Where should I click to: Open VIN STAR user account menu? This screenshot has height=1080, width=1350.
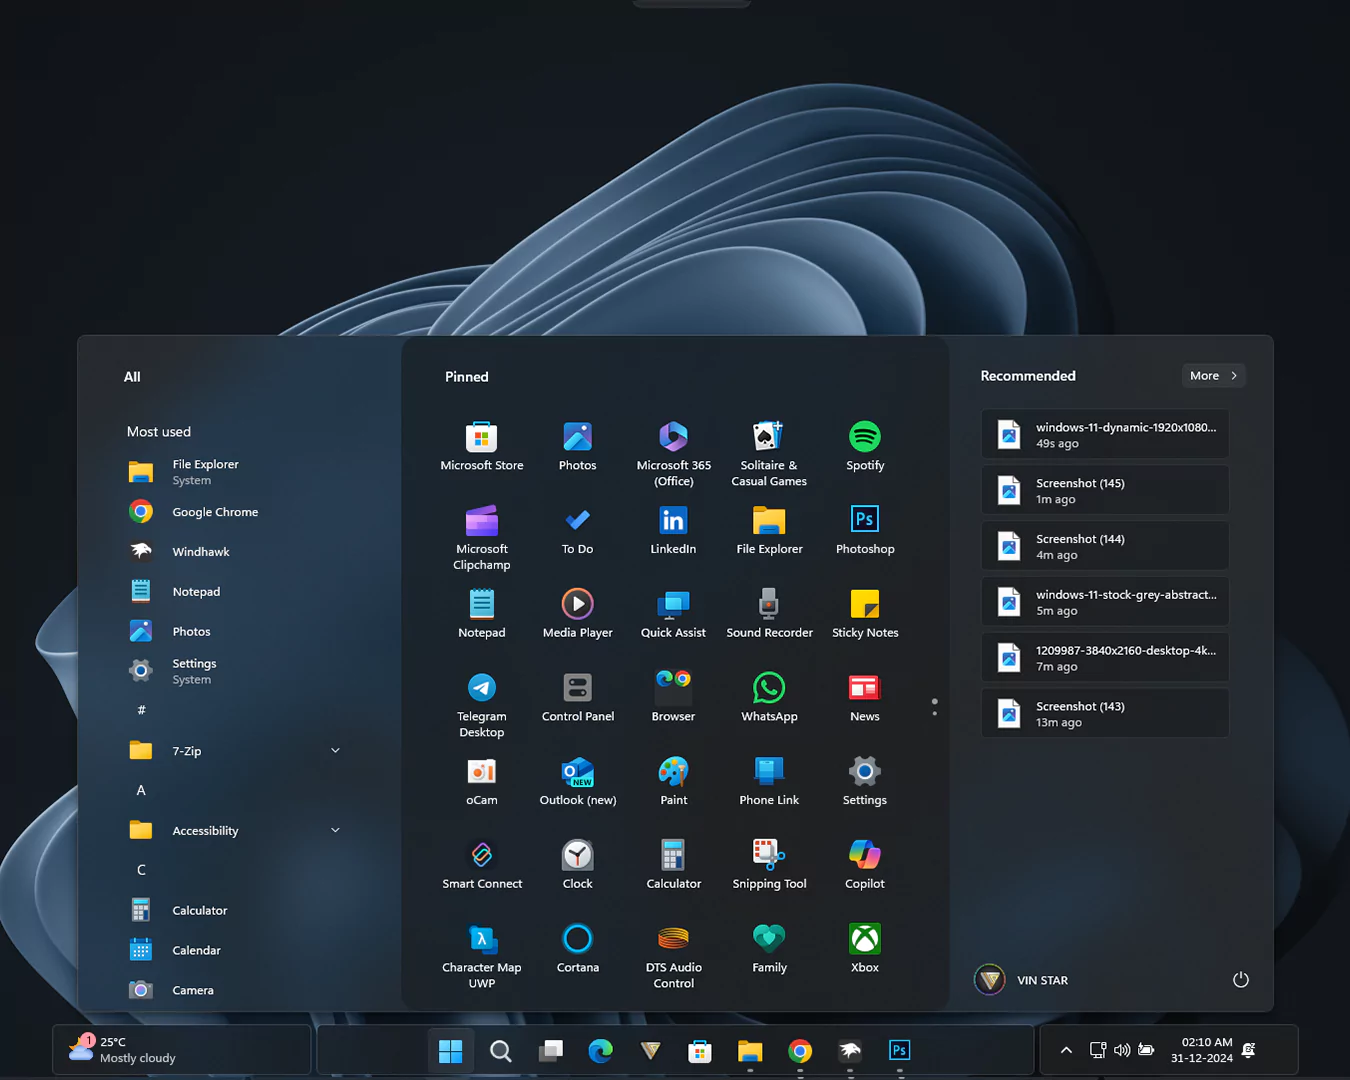pyautogui.click(x=1022, y=980)
